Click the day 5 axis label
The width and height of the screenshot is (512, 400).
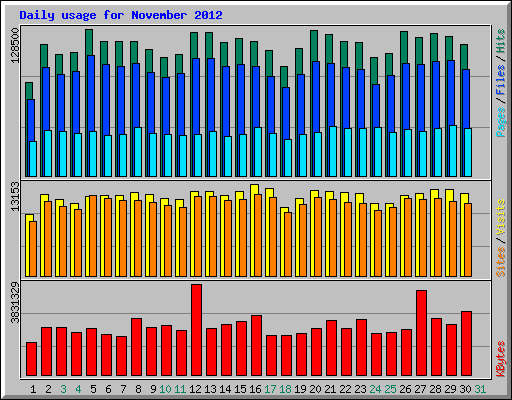93,389
